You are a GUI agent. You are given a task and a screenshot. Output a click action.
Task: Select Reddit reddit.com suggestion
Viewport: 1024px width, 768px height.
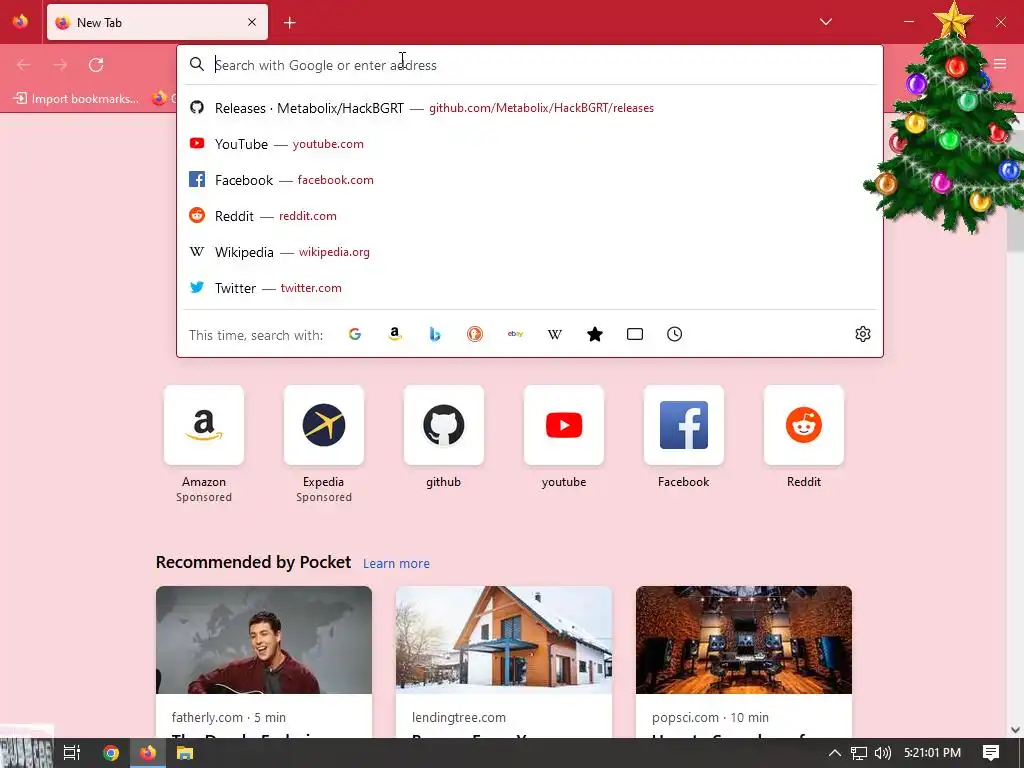[x=530, y=216]
